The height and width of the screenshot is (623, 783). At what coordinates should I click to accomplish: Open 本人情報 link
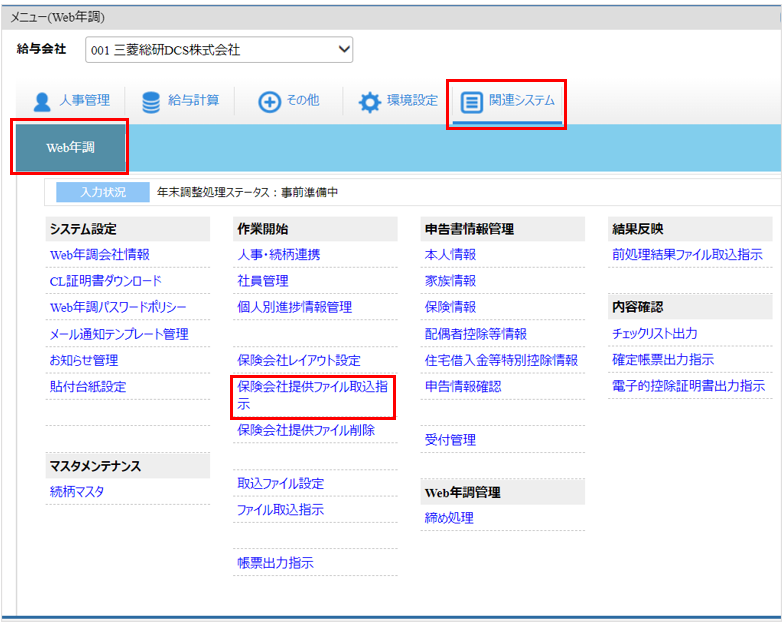coord(450,255)
